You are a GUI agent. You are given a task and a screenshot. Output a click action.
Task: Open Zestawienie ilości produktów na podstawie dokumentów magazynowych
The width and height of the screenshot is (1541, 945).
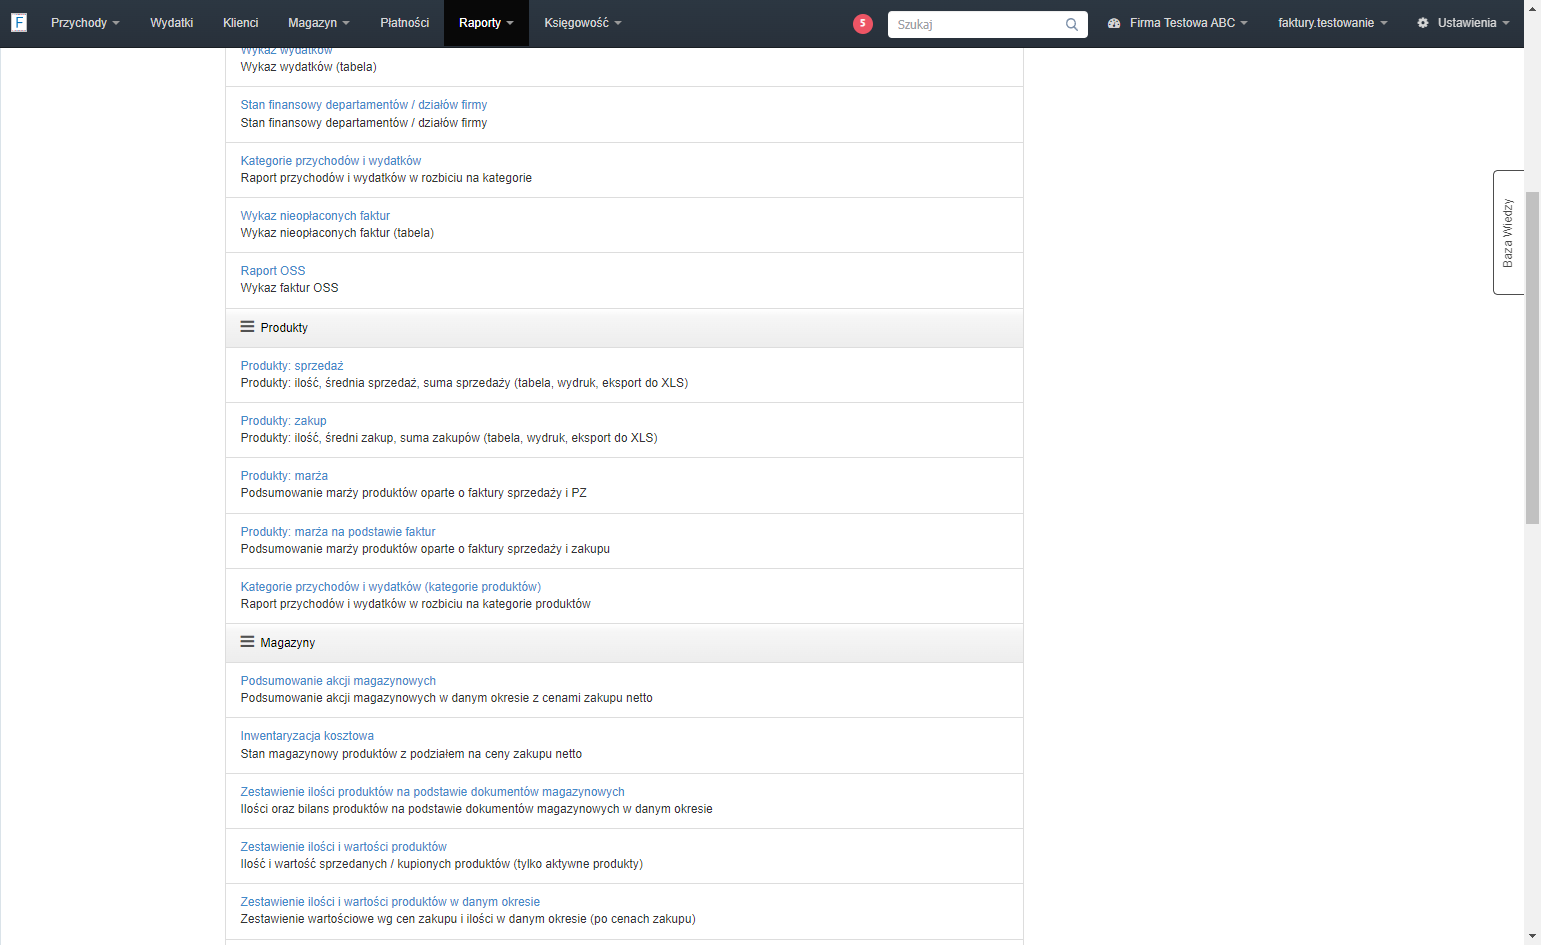[x=433, y=792]
